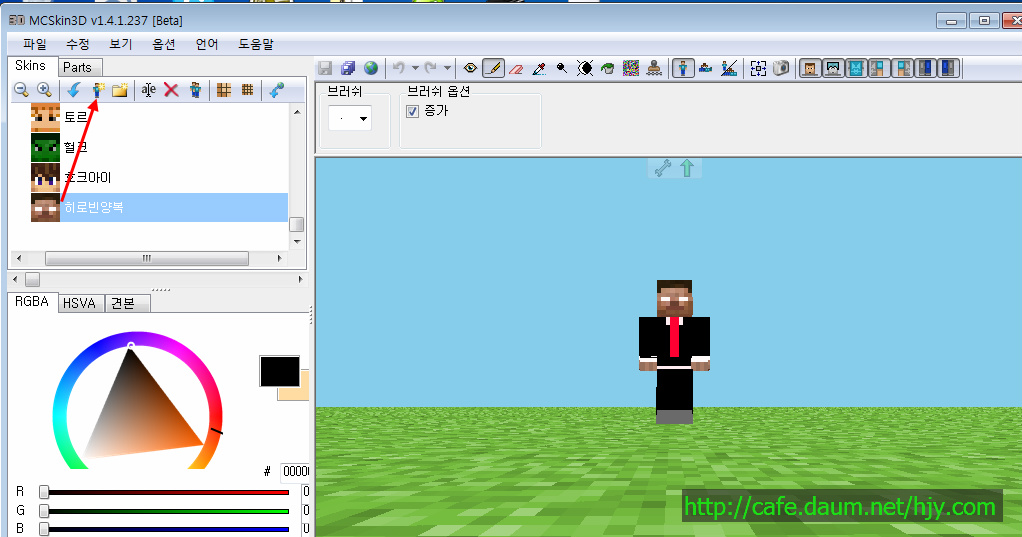Open the 보기 menu

coord(121,44)
